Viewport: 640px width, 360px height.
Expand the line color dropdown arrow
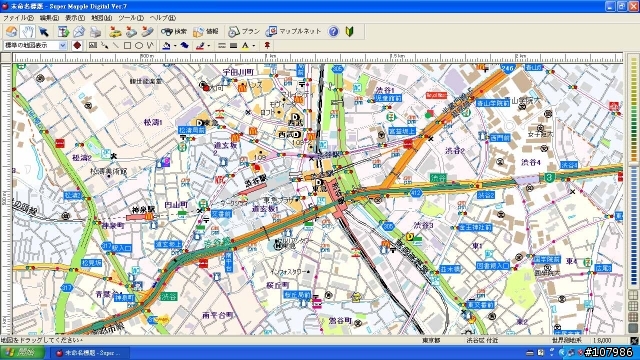209,46
